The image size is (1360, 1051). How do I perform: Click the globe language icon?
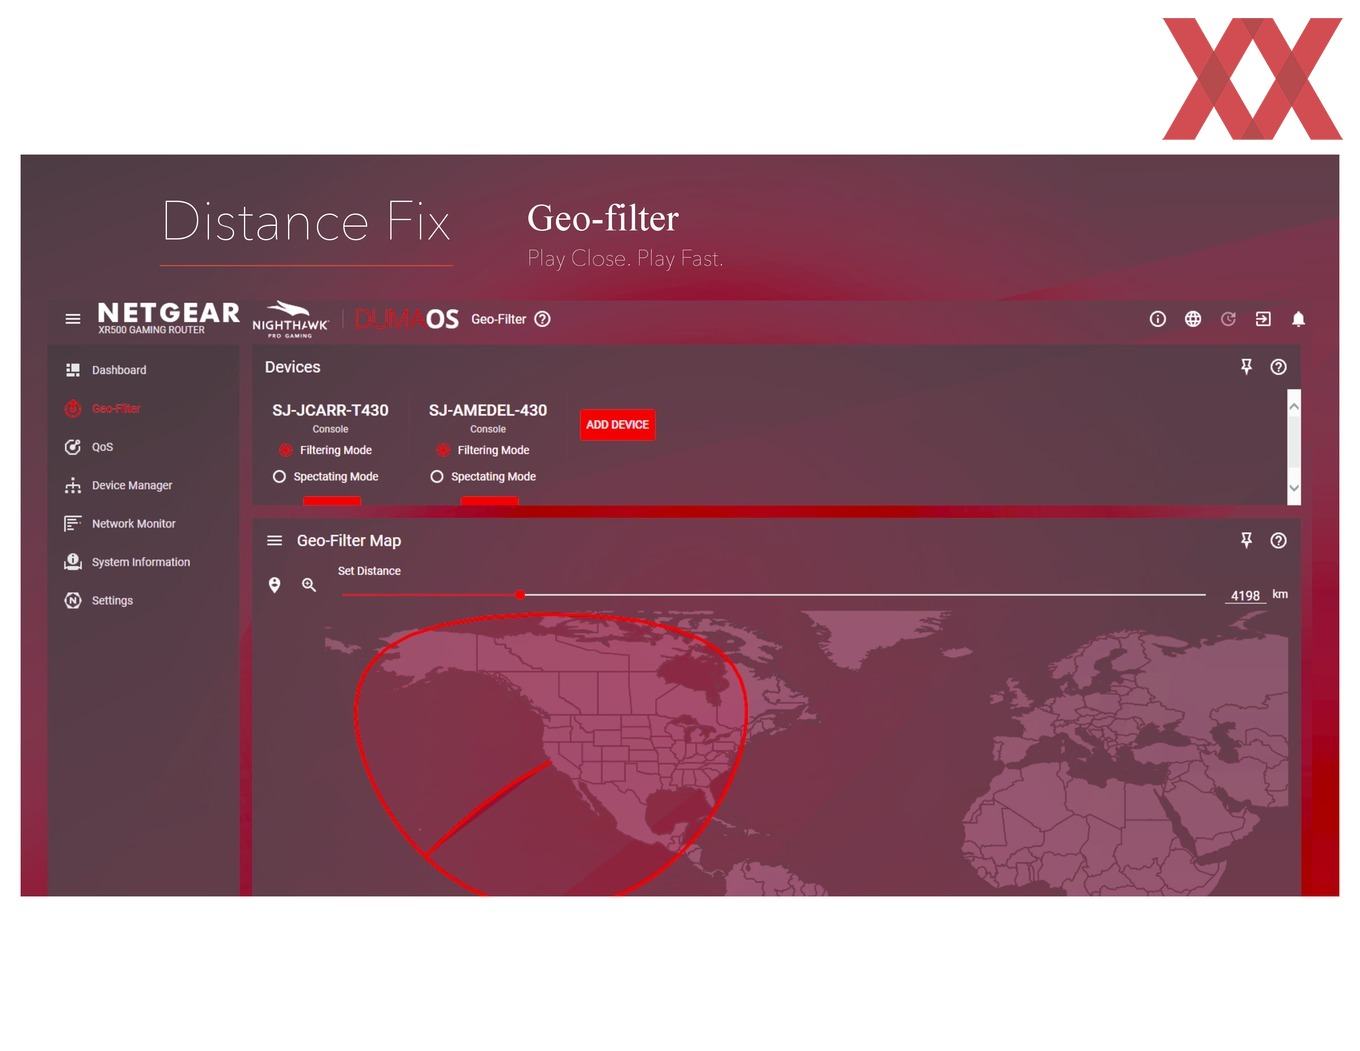coord(1193,319)
